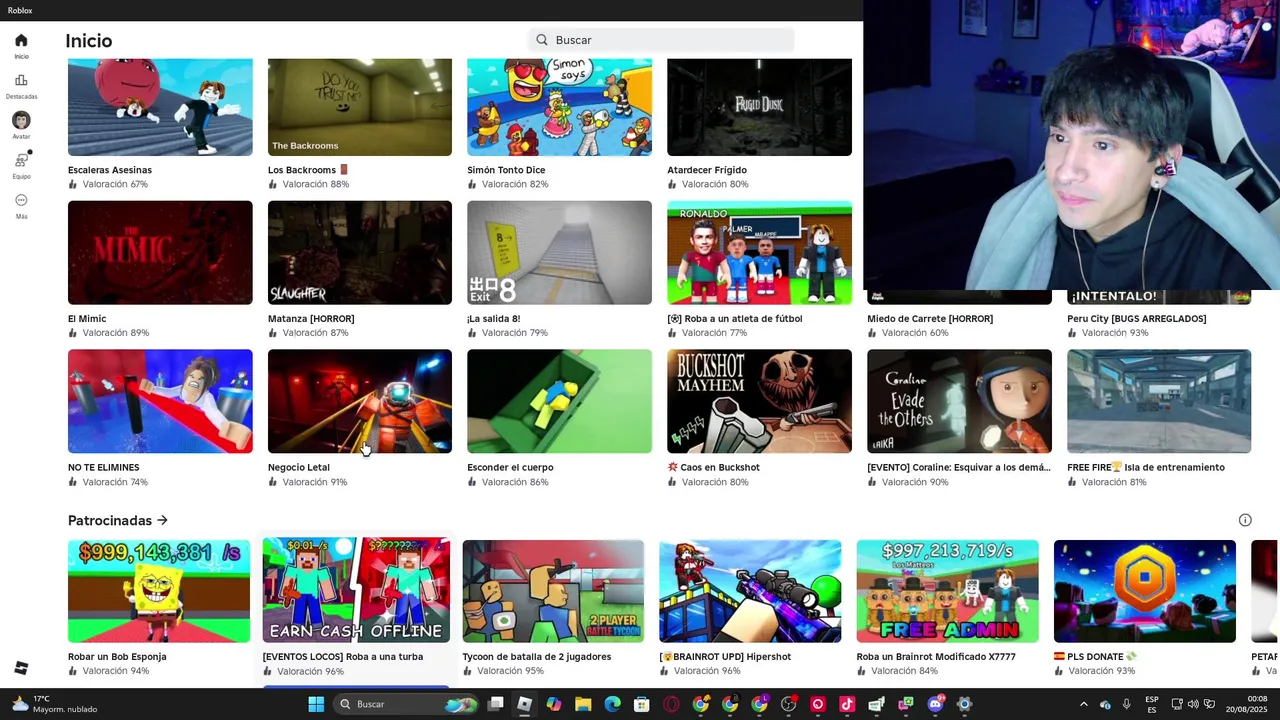The image size is (1280, 720).
Task: Click the info icon beside Patrocinadas row
Action: coord(1245,520)
